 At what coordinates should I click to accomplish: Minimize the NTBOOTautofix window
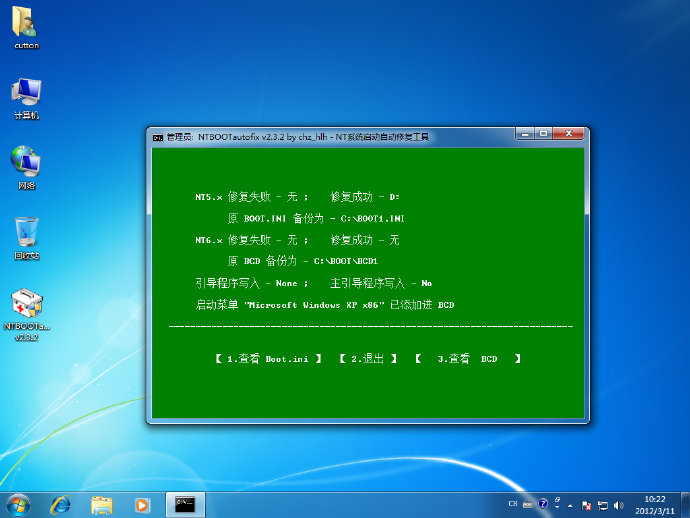pos(525,133)
